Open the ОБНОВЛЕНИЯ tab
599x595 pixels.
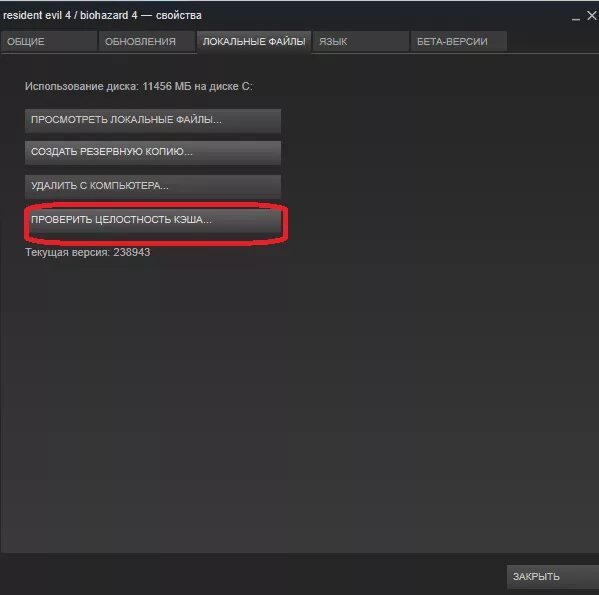147,41
